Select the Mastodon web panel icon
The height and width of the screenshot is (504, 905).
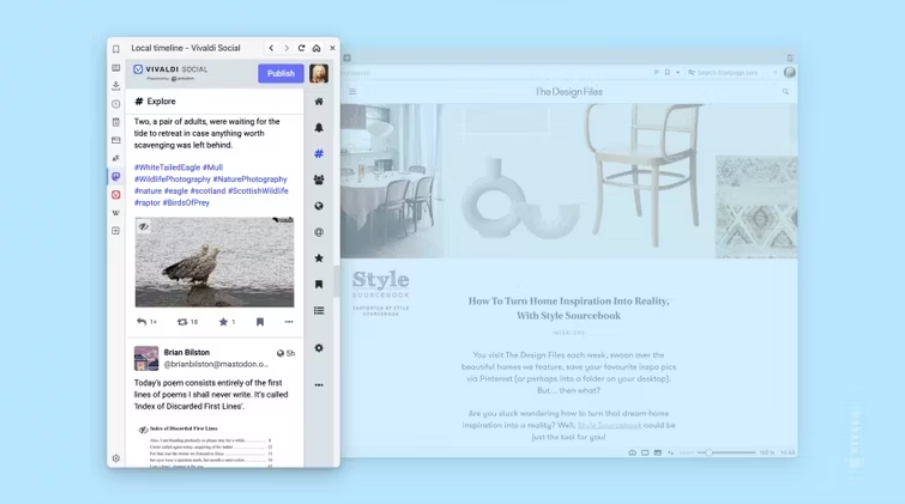(x=116, y=176)
